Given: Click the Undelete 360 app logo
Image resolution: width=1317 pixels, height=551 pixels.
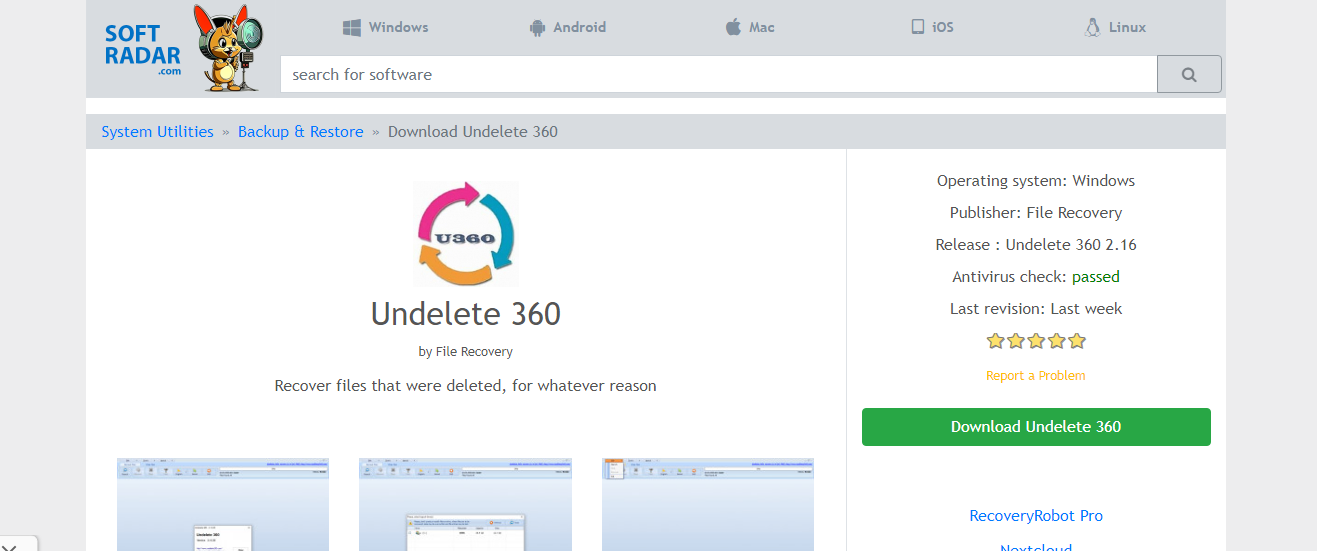Looking at the screenshot, I should [466, 234].
